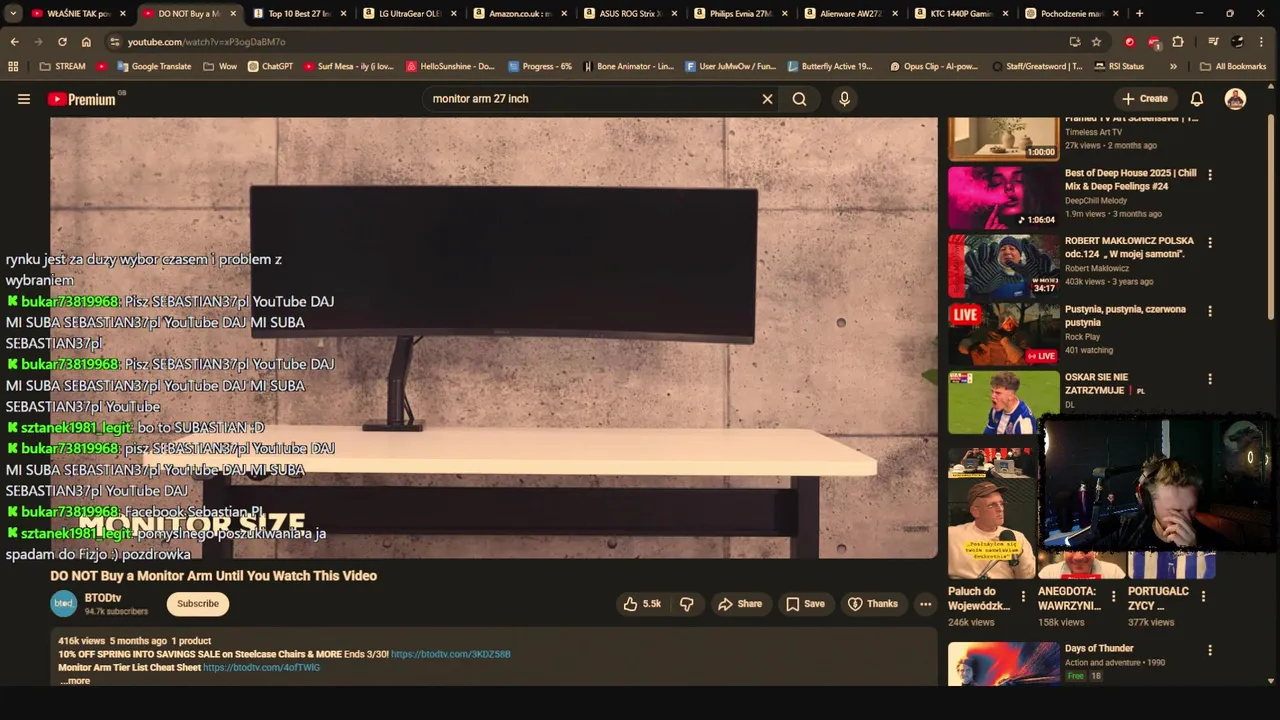Open the Butterfly Active 19... bookmark
Screen dimensions: 1280x720
tap(829, 66)
